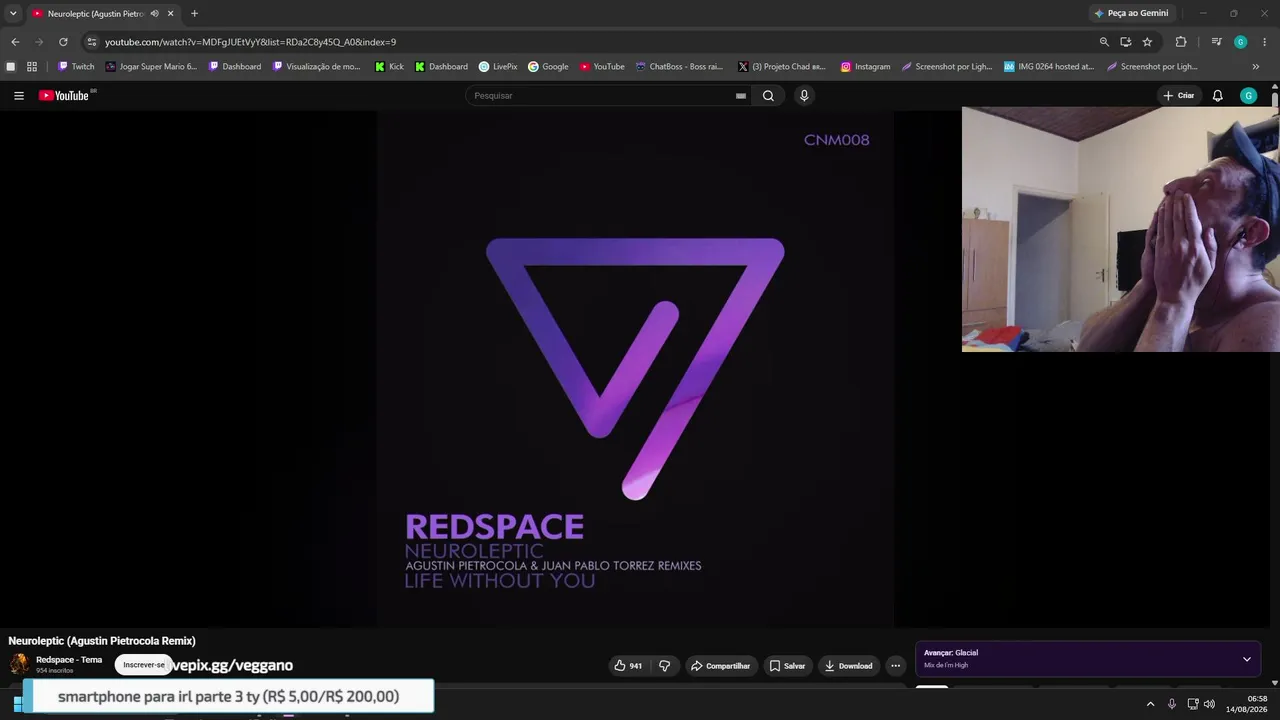This screenshot has width=1280, height=720.
Task: Open the Google bookmark
Action: tap(548, 67)
